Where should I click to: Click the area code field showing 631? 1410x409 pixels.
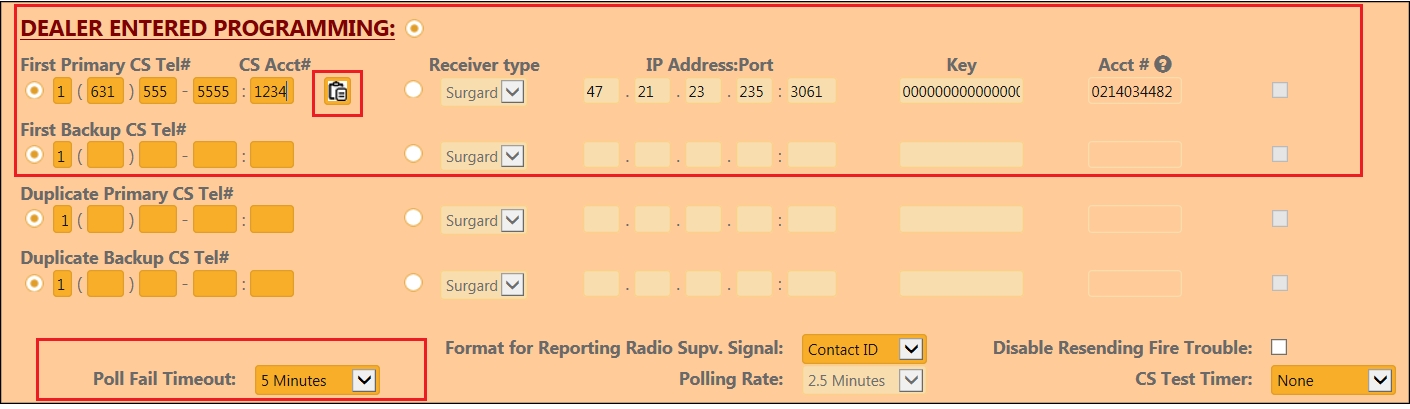[103, 92]
